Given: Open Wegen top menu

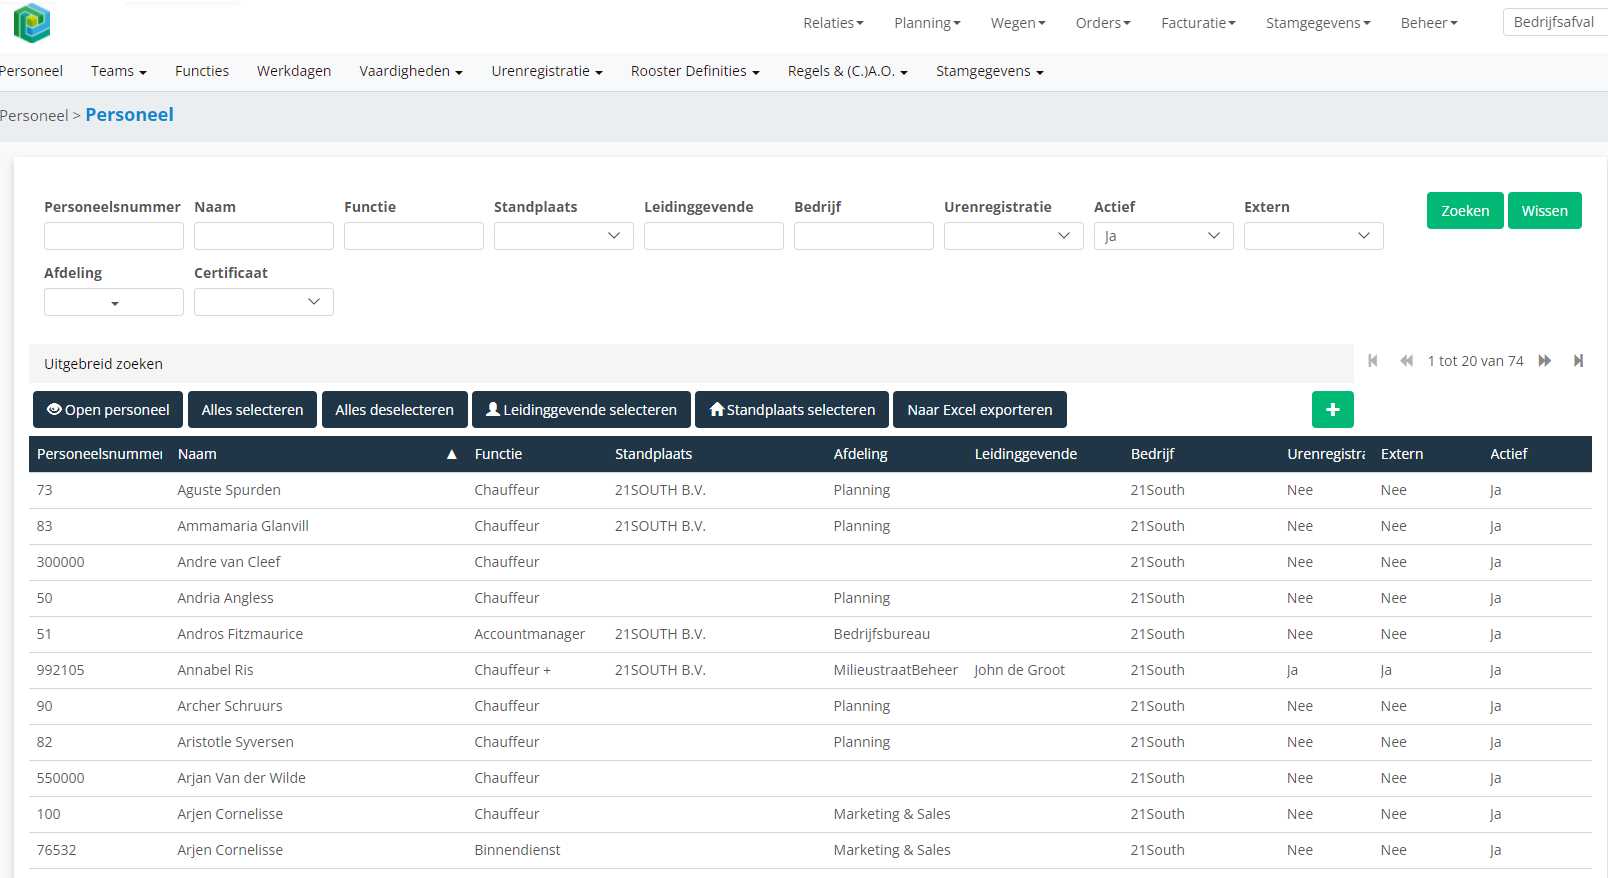Looking at the screenshot, I should tap(1018, 23).
